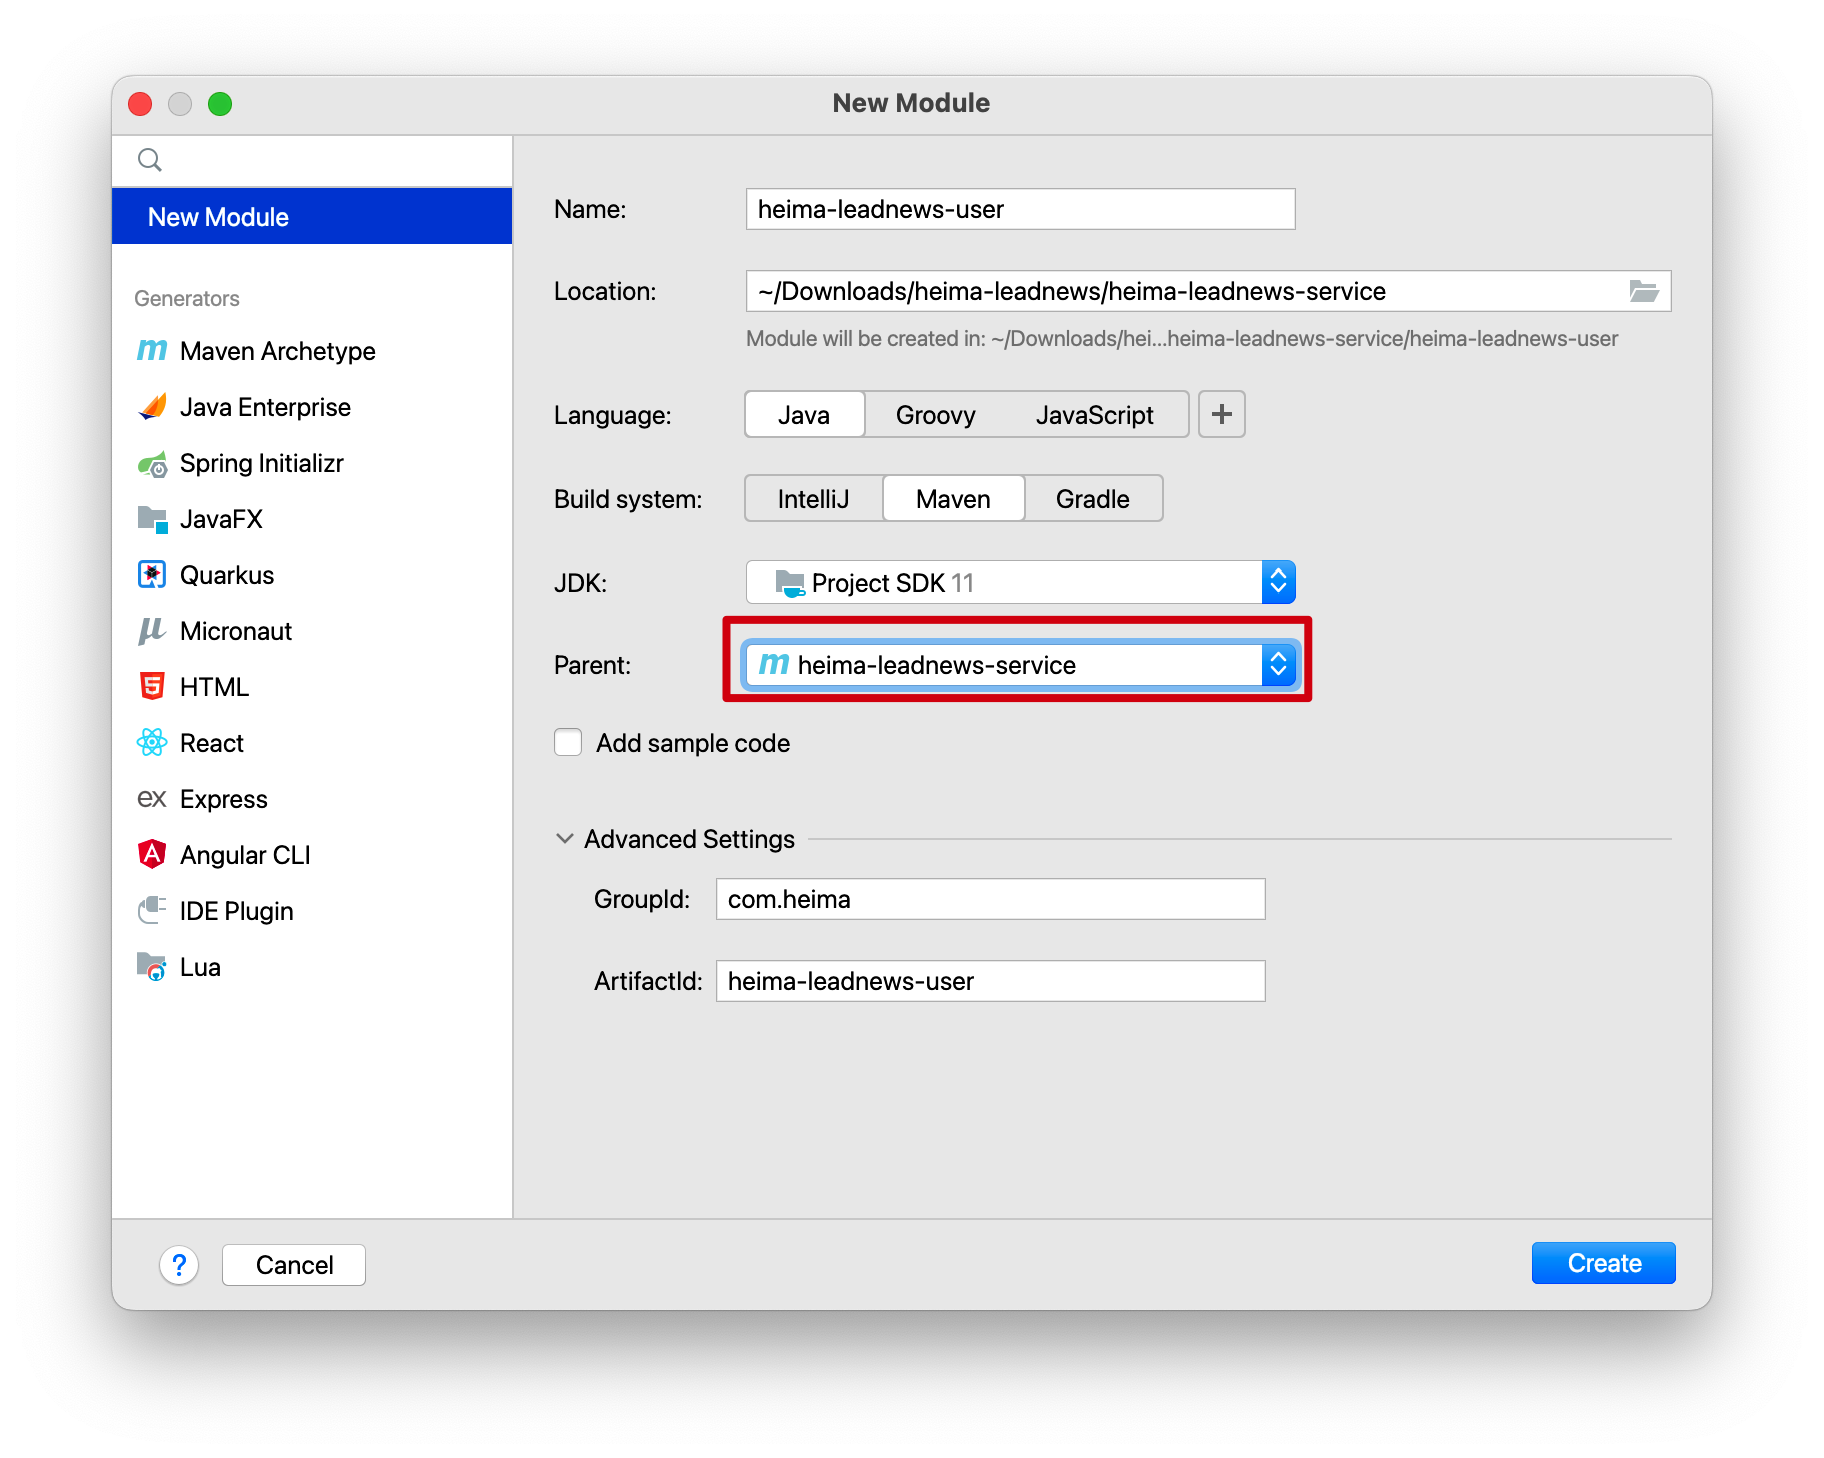
Task: Open the JDK Project SDK dropdown
Action: point(1021,582)
